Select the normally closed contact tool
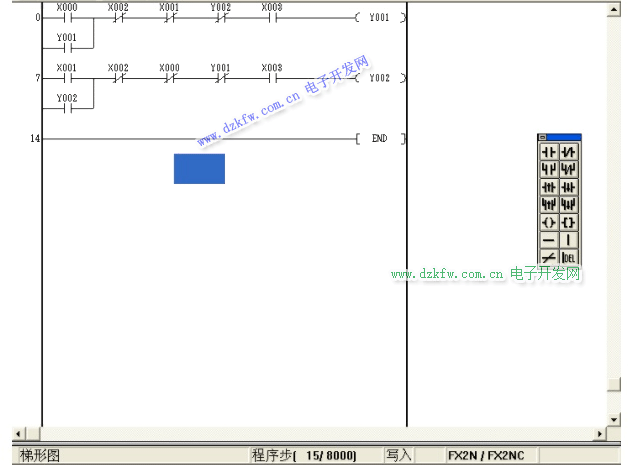The width and height of the screenshot is (628, 465). [569, 151]
